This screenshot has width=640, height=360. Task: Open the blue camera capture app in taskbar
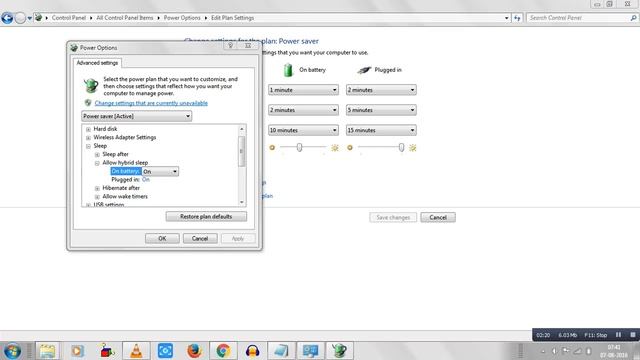click(165, 351)
